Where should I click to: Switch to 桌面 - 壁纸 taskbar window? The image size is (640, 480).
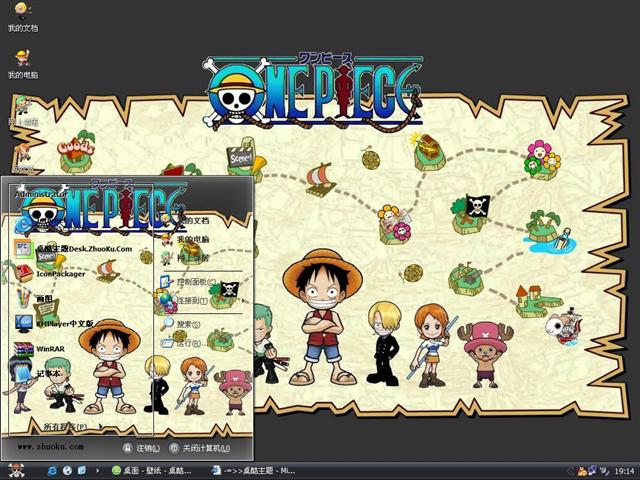(x=152, y=471)
